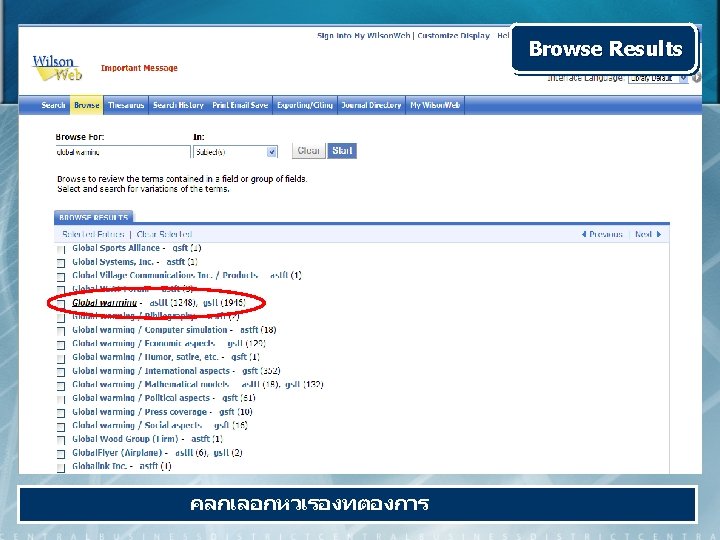Select the Global warming / Humor, satire checkbox

click(61, 359)
